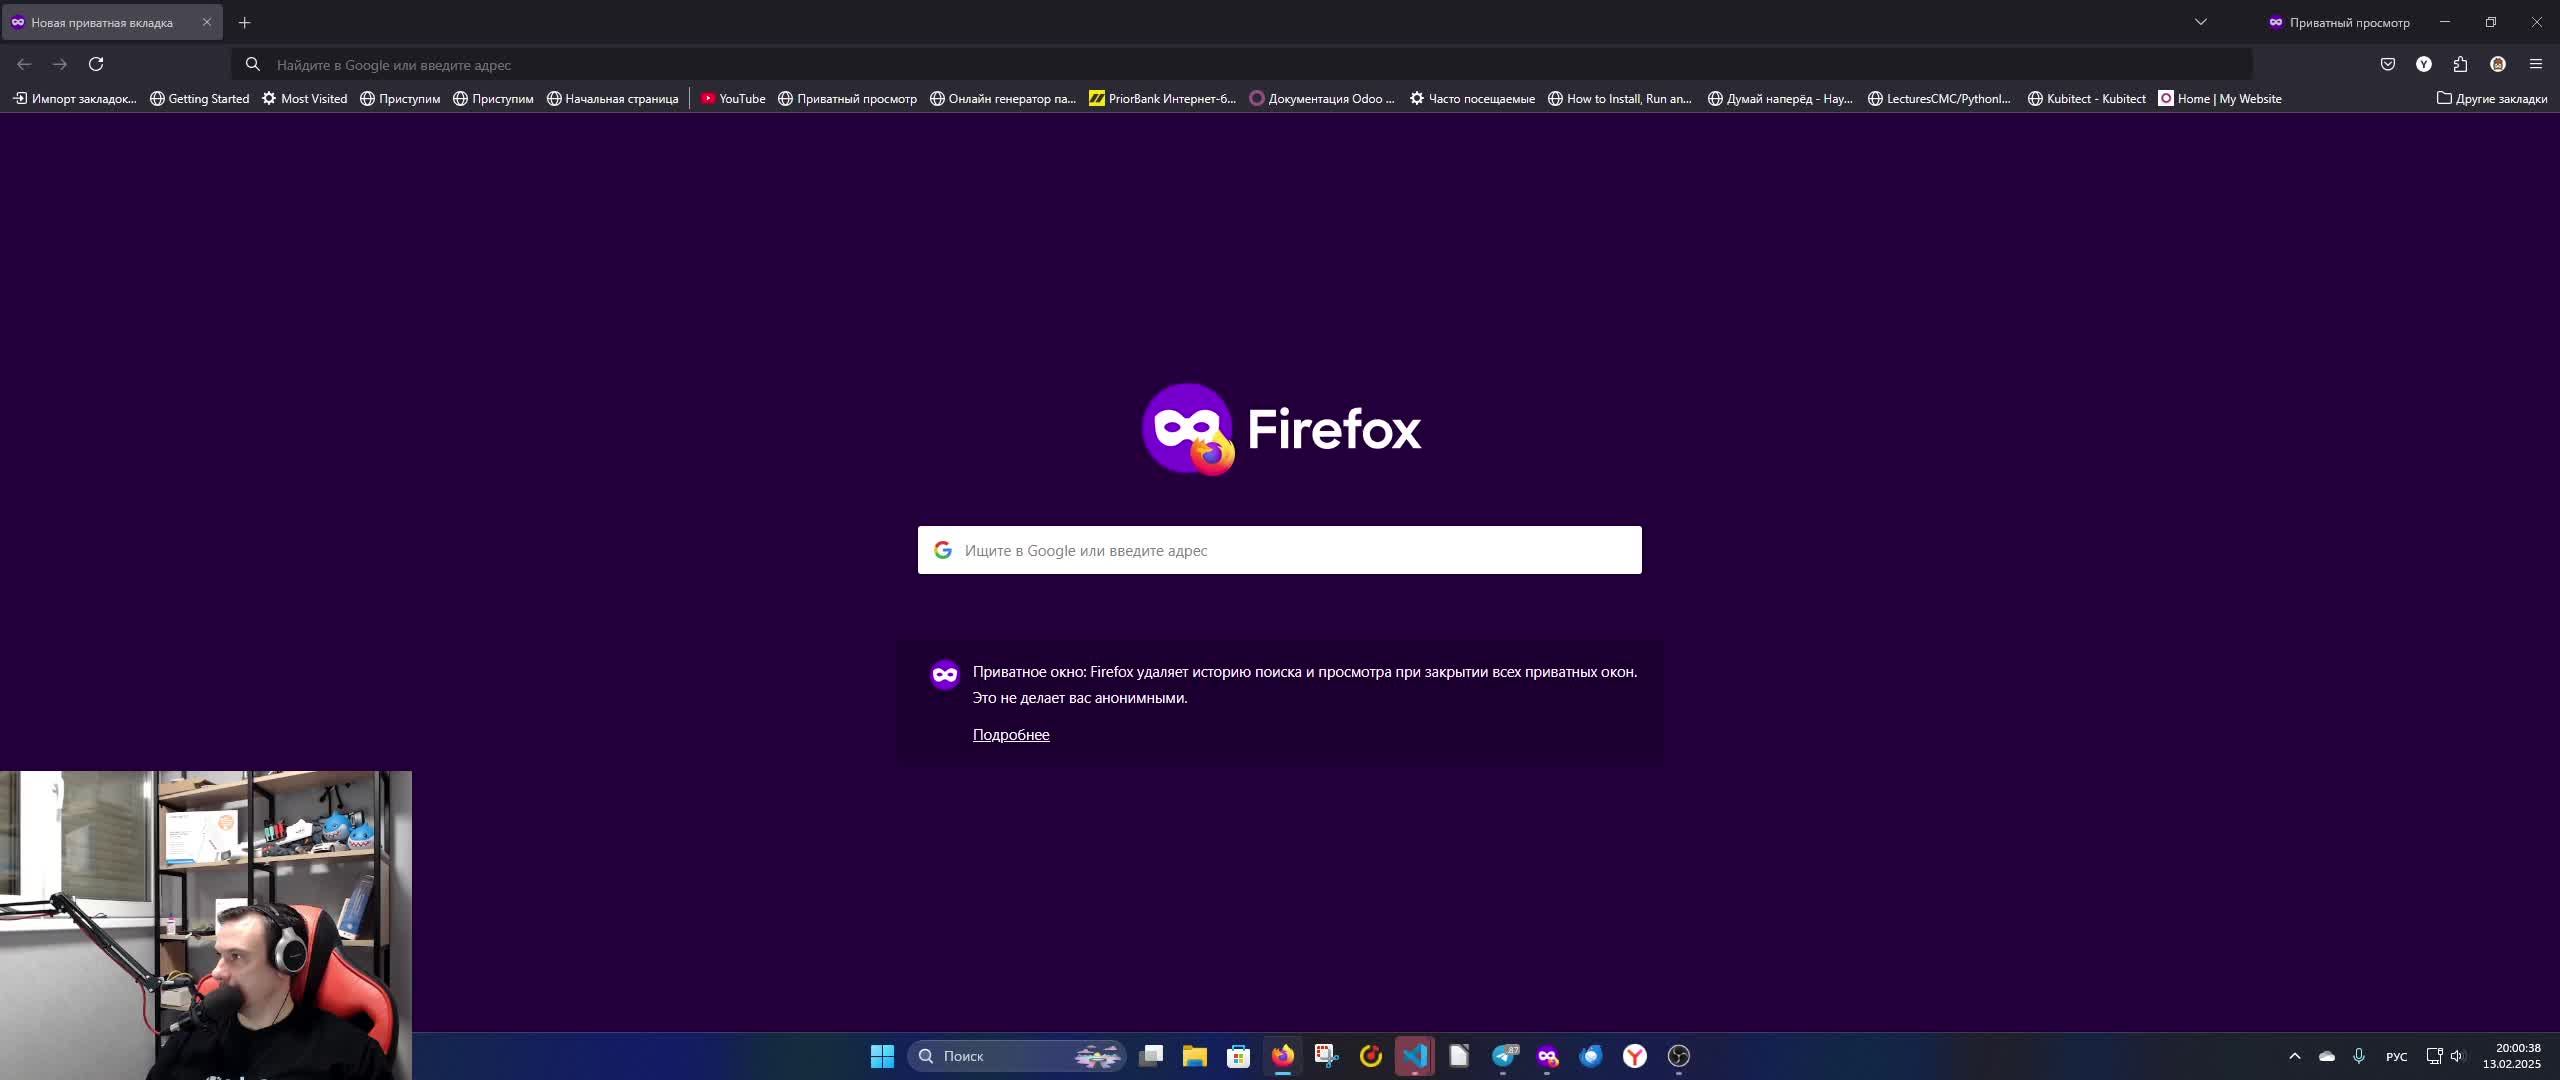The height and width of the screenshot is (1080, 2560).
Task: Open the Kubitect - Kubitect bookmark
Action: 2086,98
